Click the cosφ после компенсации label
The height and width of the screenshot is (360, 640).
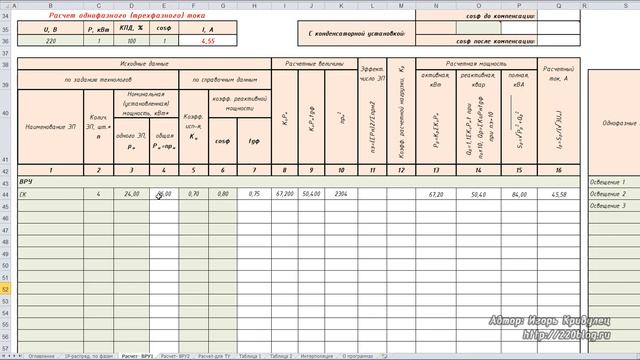[x=495, y=41]
